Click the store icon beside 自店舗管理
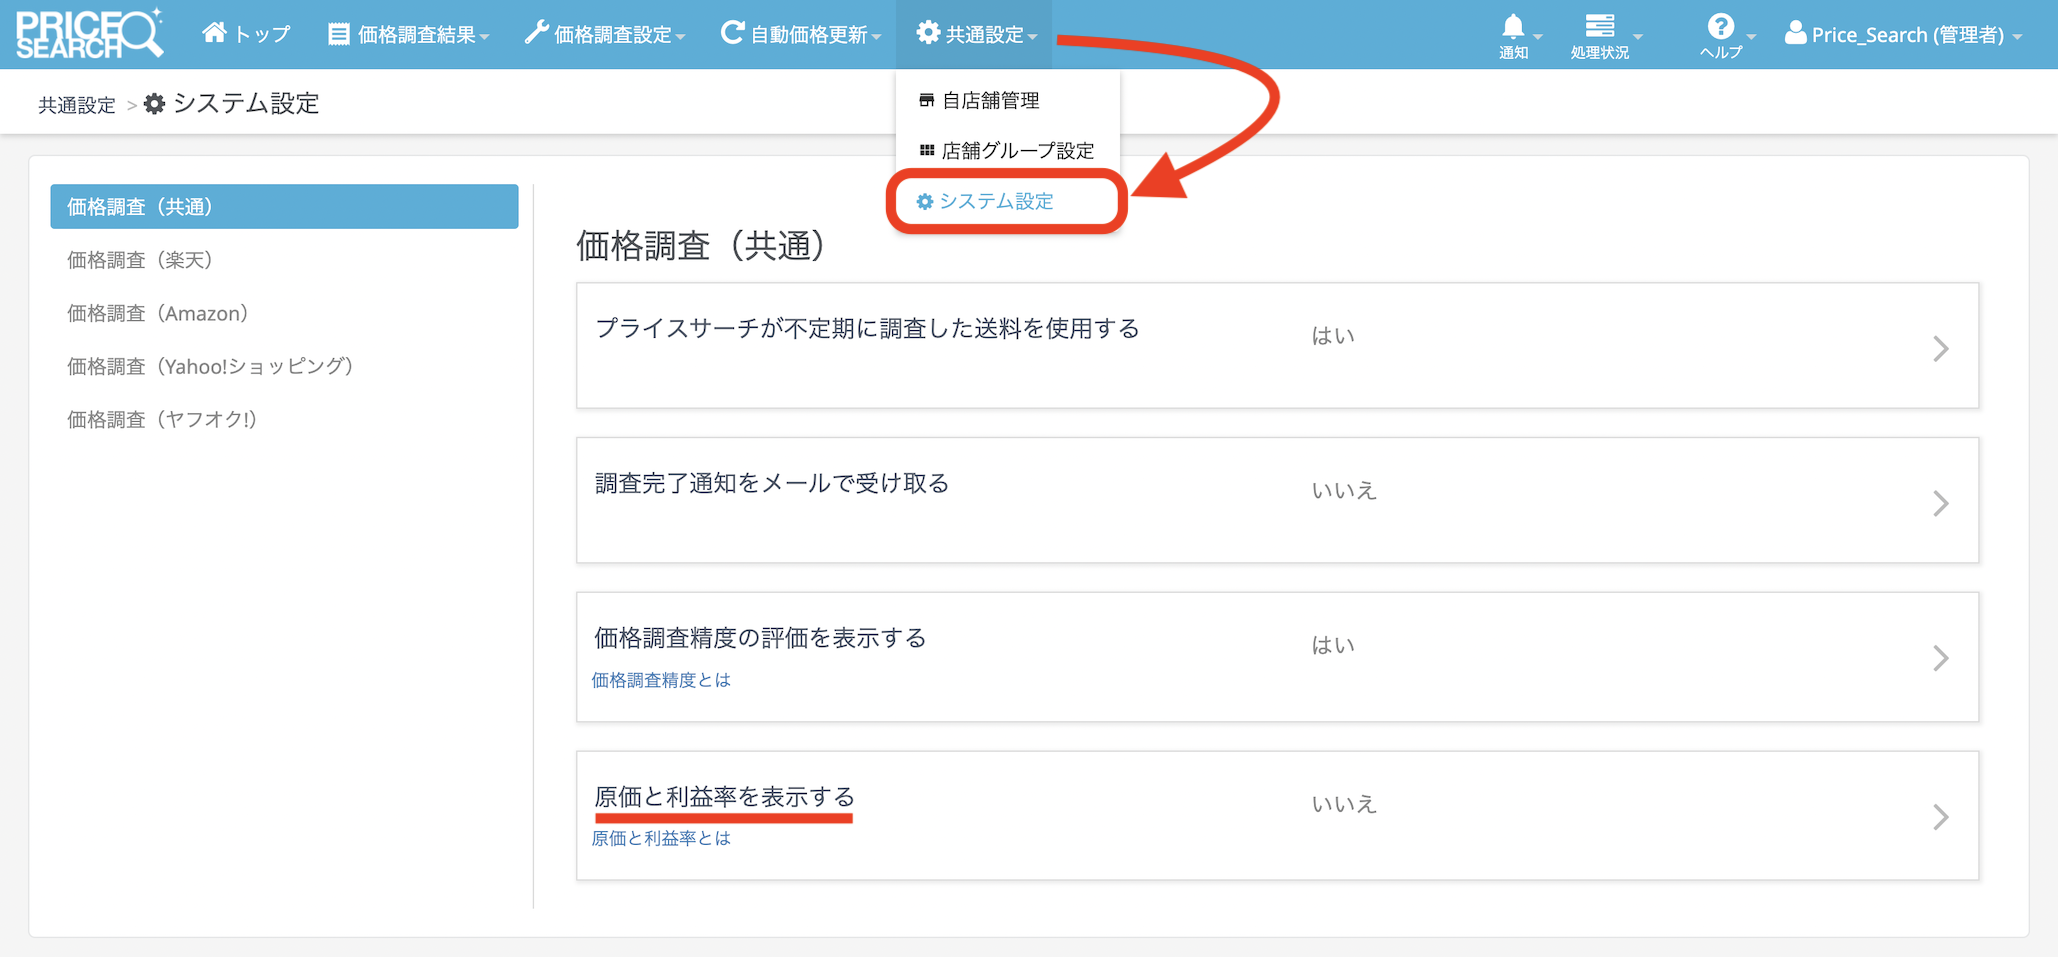This screenshot has width=2058, height=957. click(926, 101)
